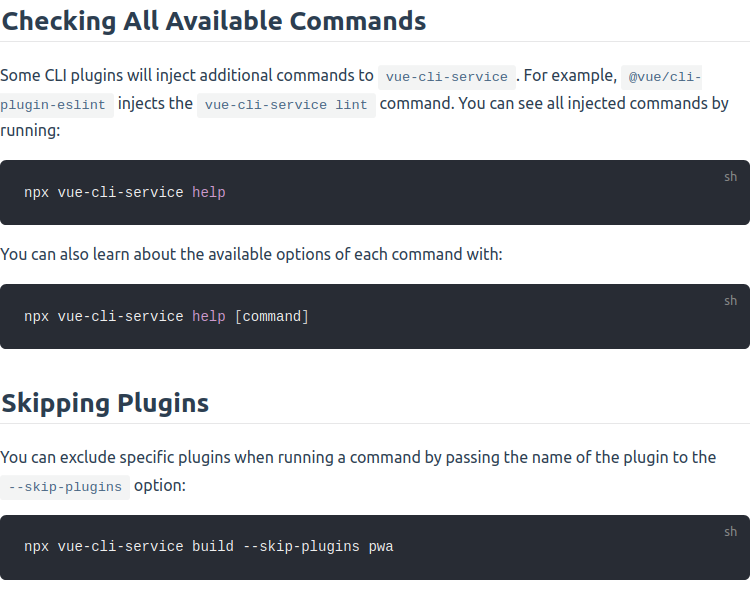This screenshot has width=750, height=589.
Task: Click the inline code '@vue/cli-'
Action: point(661,77)
